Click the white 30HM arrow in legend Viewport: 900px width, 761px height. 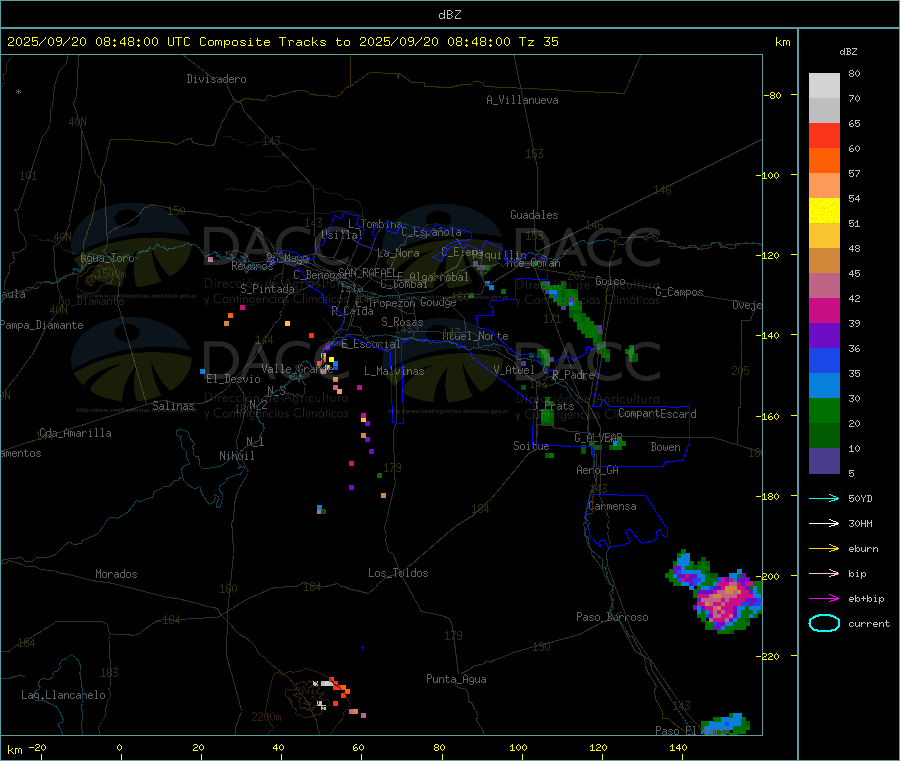824,523
